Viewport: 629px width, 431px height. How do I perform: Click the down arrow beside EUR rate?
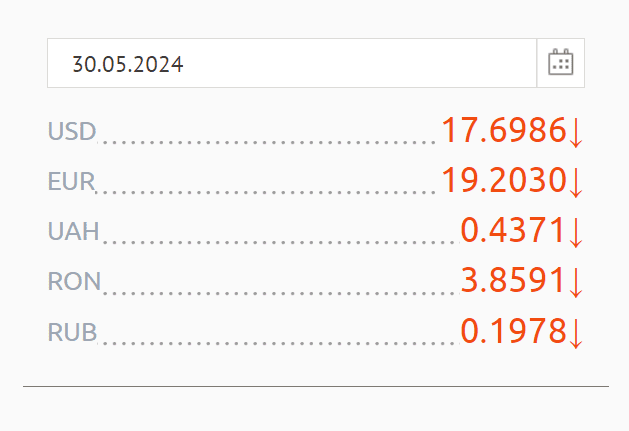coord(575,182)
